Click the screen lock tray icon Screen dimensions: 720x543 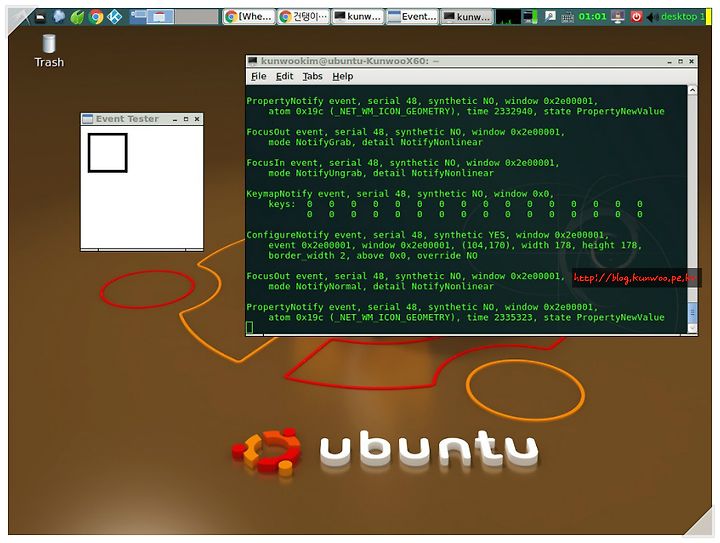[x=618, y=17]
